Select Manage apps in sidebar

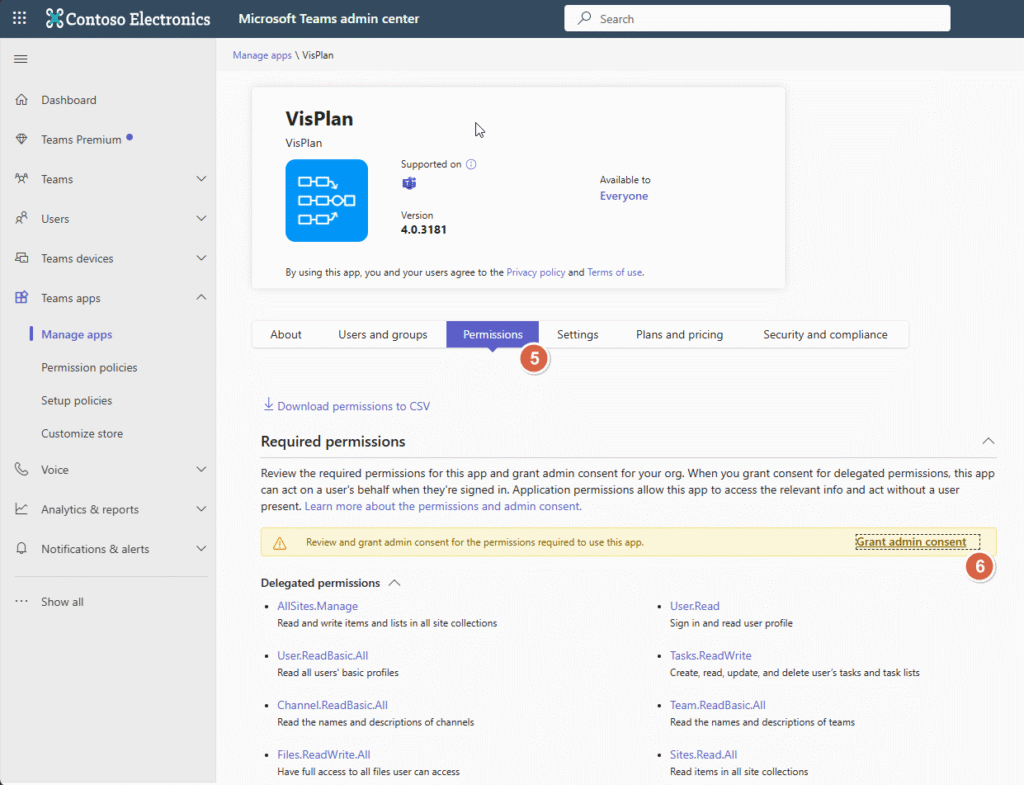[x=76, y=334]
